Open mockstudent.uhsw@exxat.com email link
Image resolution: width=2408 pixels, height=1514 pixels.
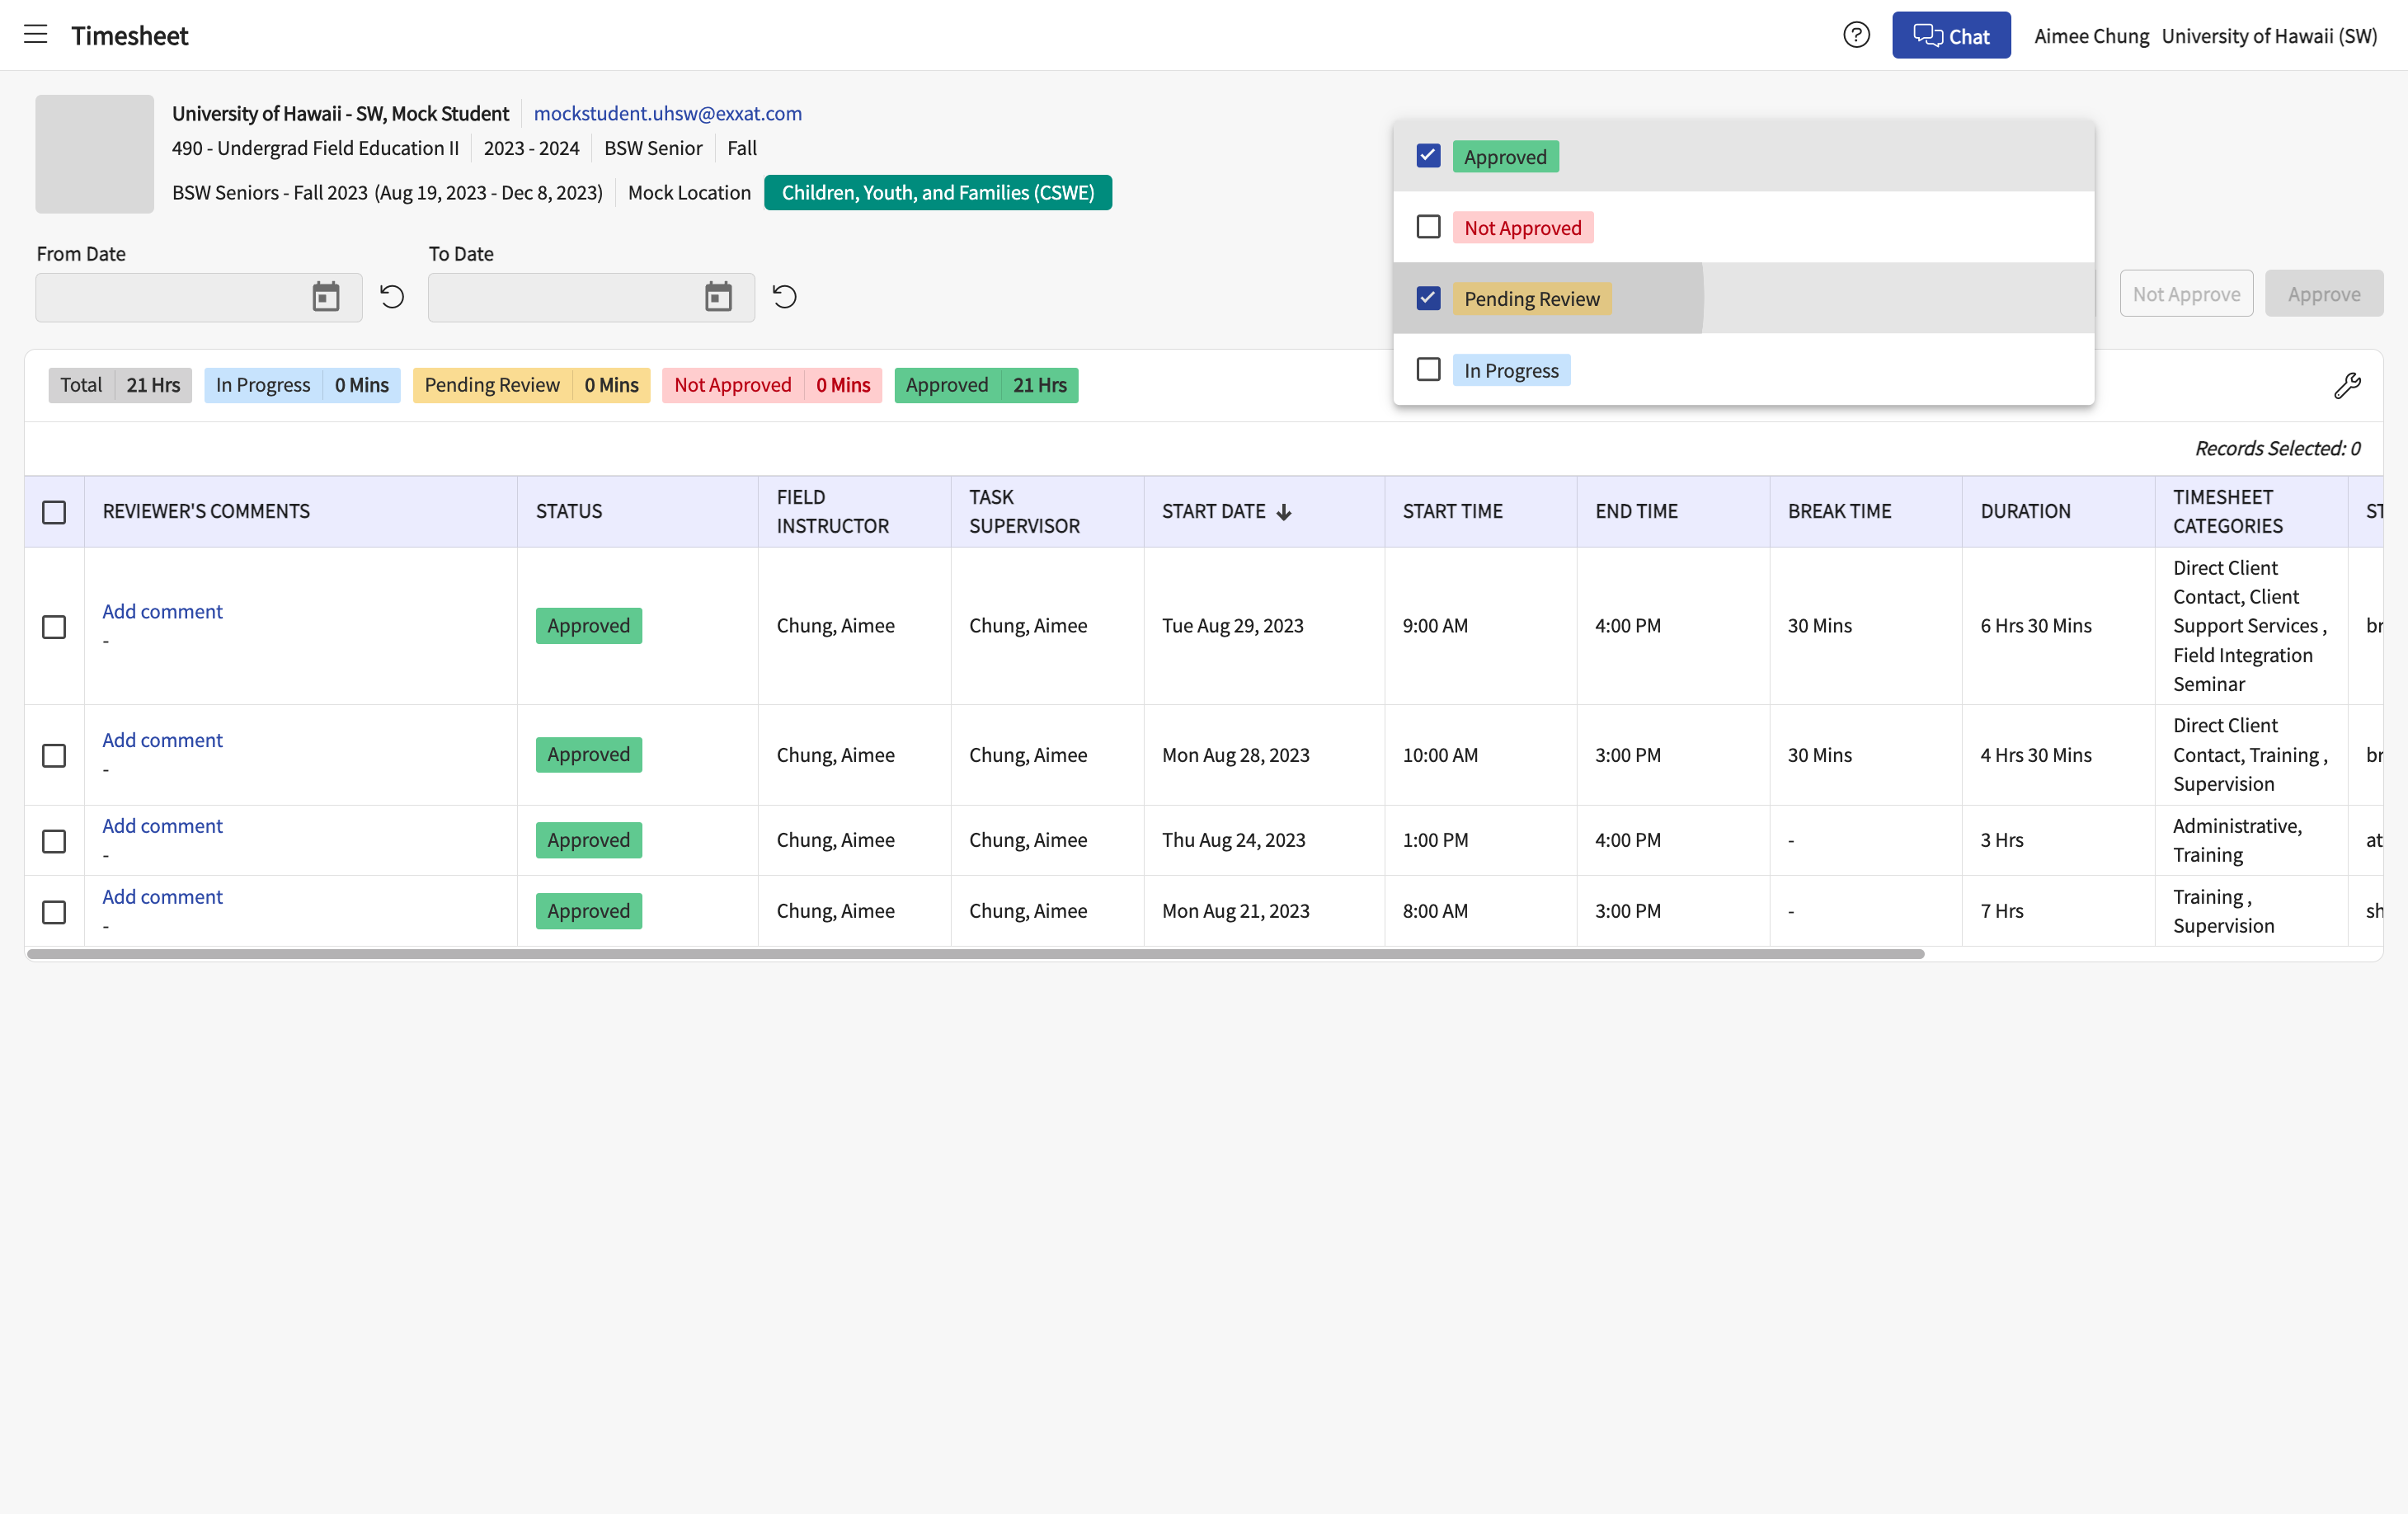[668, 113]
